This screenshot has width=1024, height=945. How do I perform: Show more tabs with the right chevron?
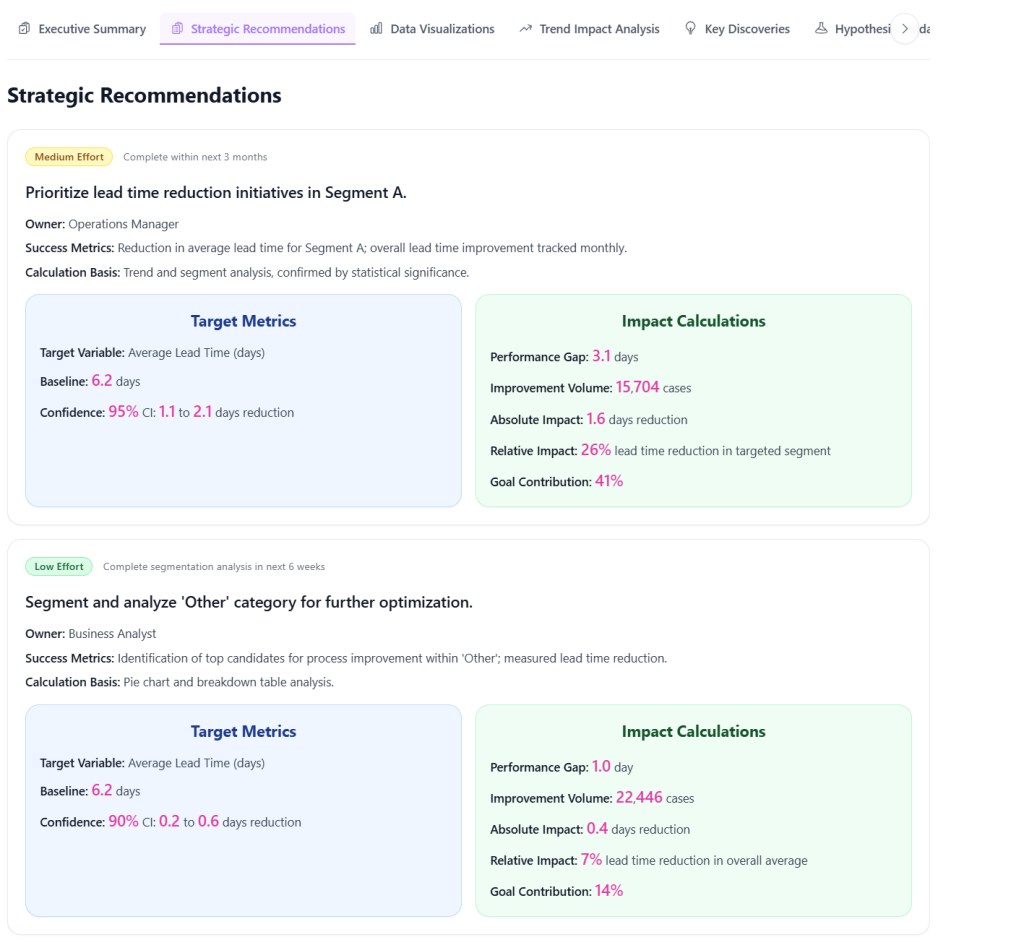(x=905, y=29)
